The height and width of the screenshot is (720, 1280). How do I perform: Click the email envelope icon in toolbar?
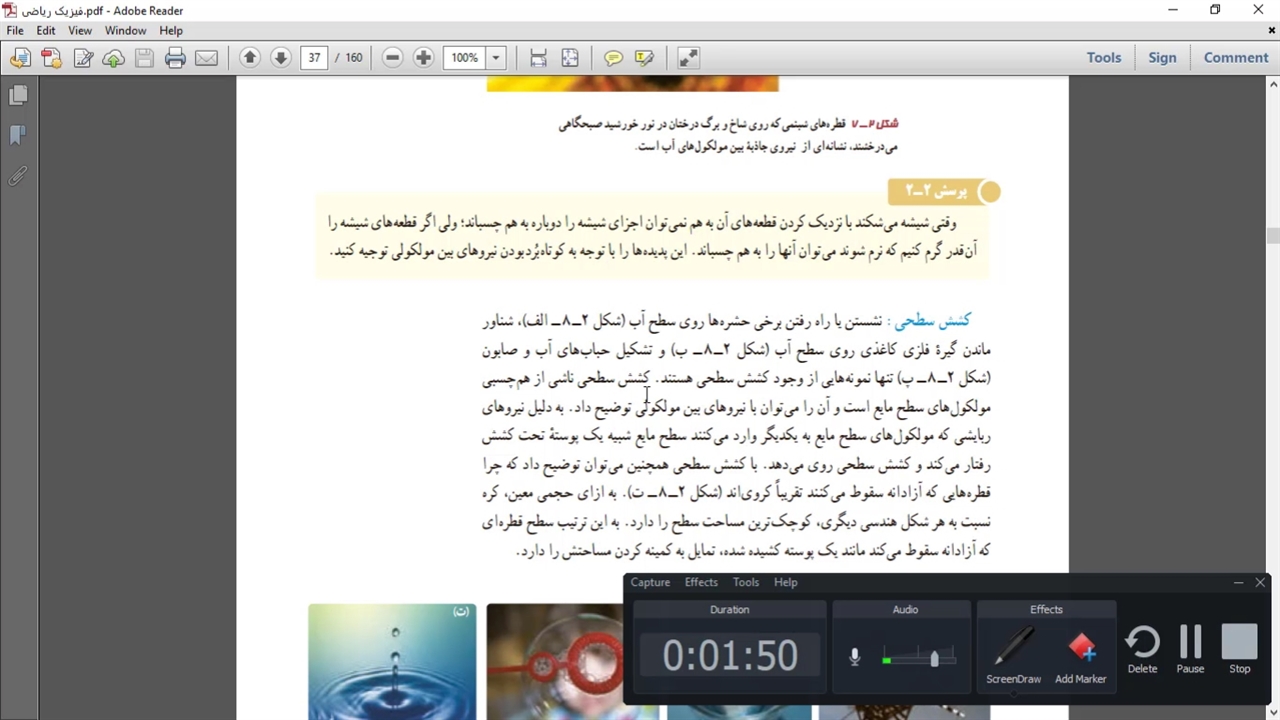click(x=206, y=58)
